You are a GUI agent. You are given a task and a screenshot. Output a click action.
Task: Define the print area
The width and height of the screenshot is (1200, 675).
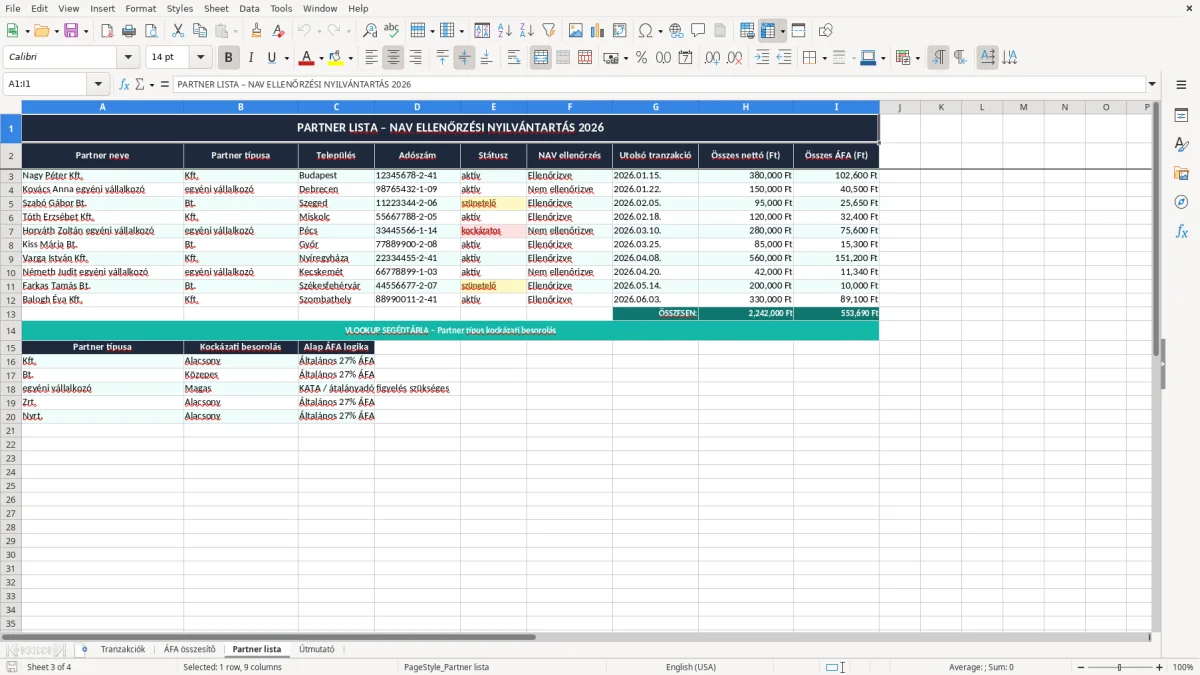[x=747, y=31]
